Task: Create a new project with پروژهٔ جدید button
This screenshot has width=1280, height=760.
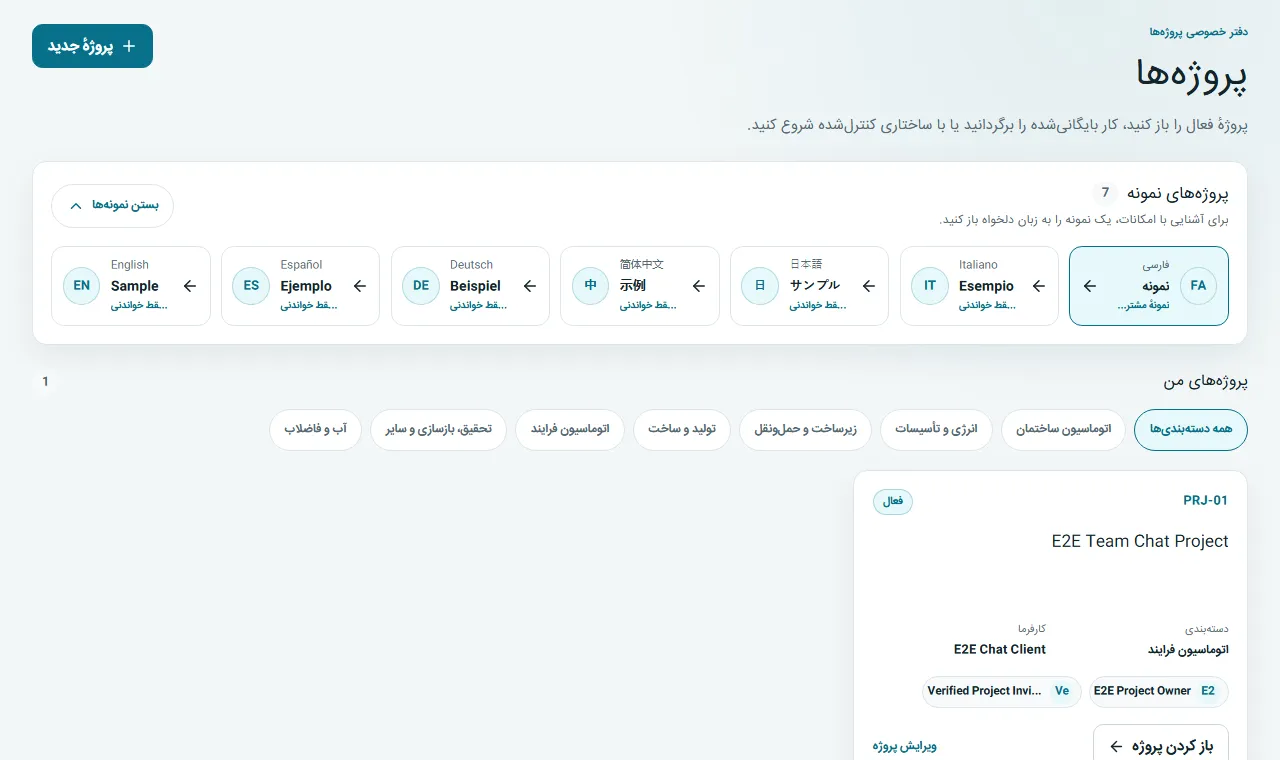Action: coord(92,46)
